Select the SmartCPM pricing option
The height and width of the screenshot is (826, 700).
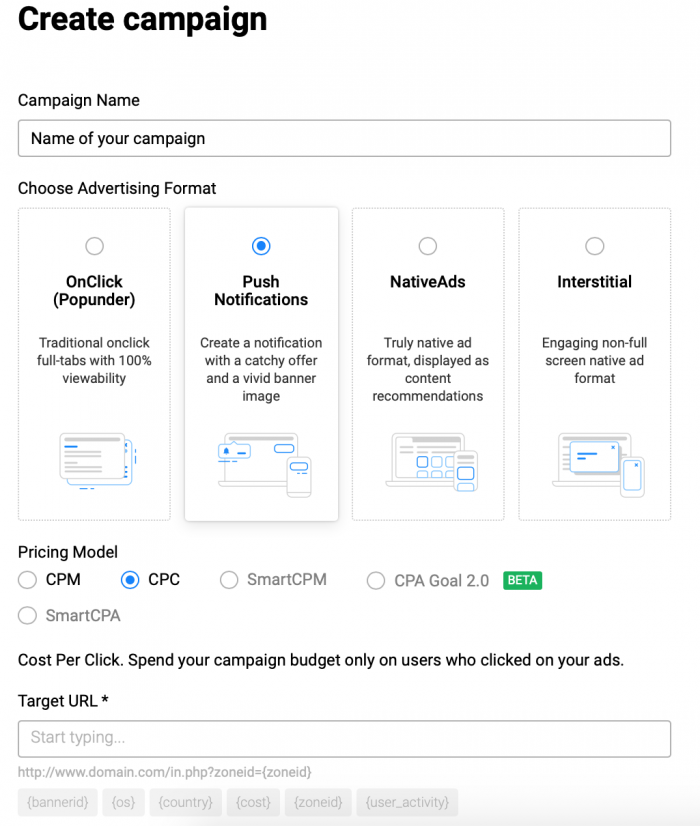click(x=229, y=580)
